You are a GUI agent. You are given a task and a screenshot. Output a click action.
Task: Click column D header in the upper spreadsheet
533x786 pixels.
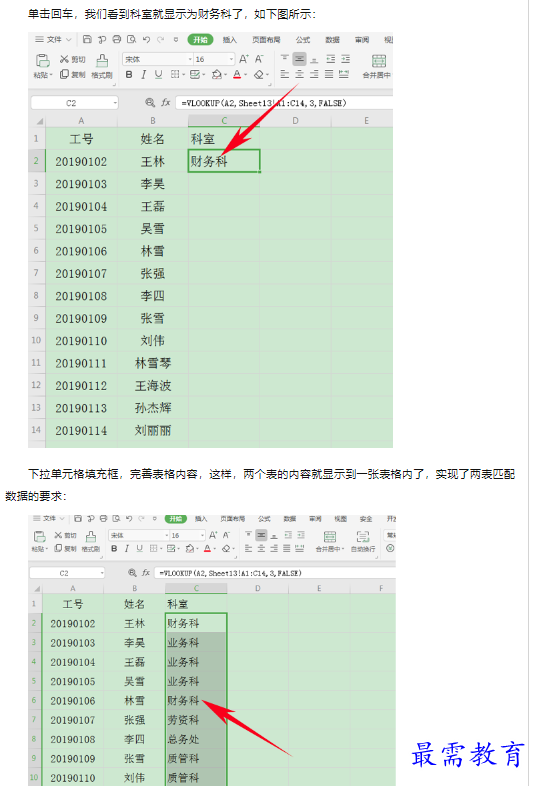click(x=295, y=121)
